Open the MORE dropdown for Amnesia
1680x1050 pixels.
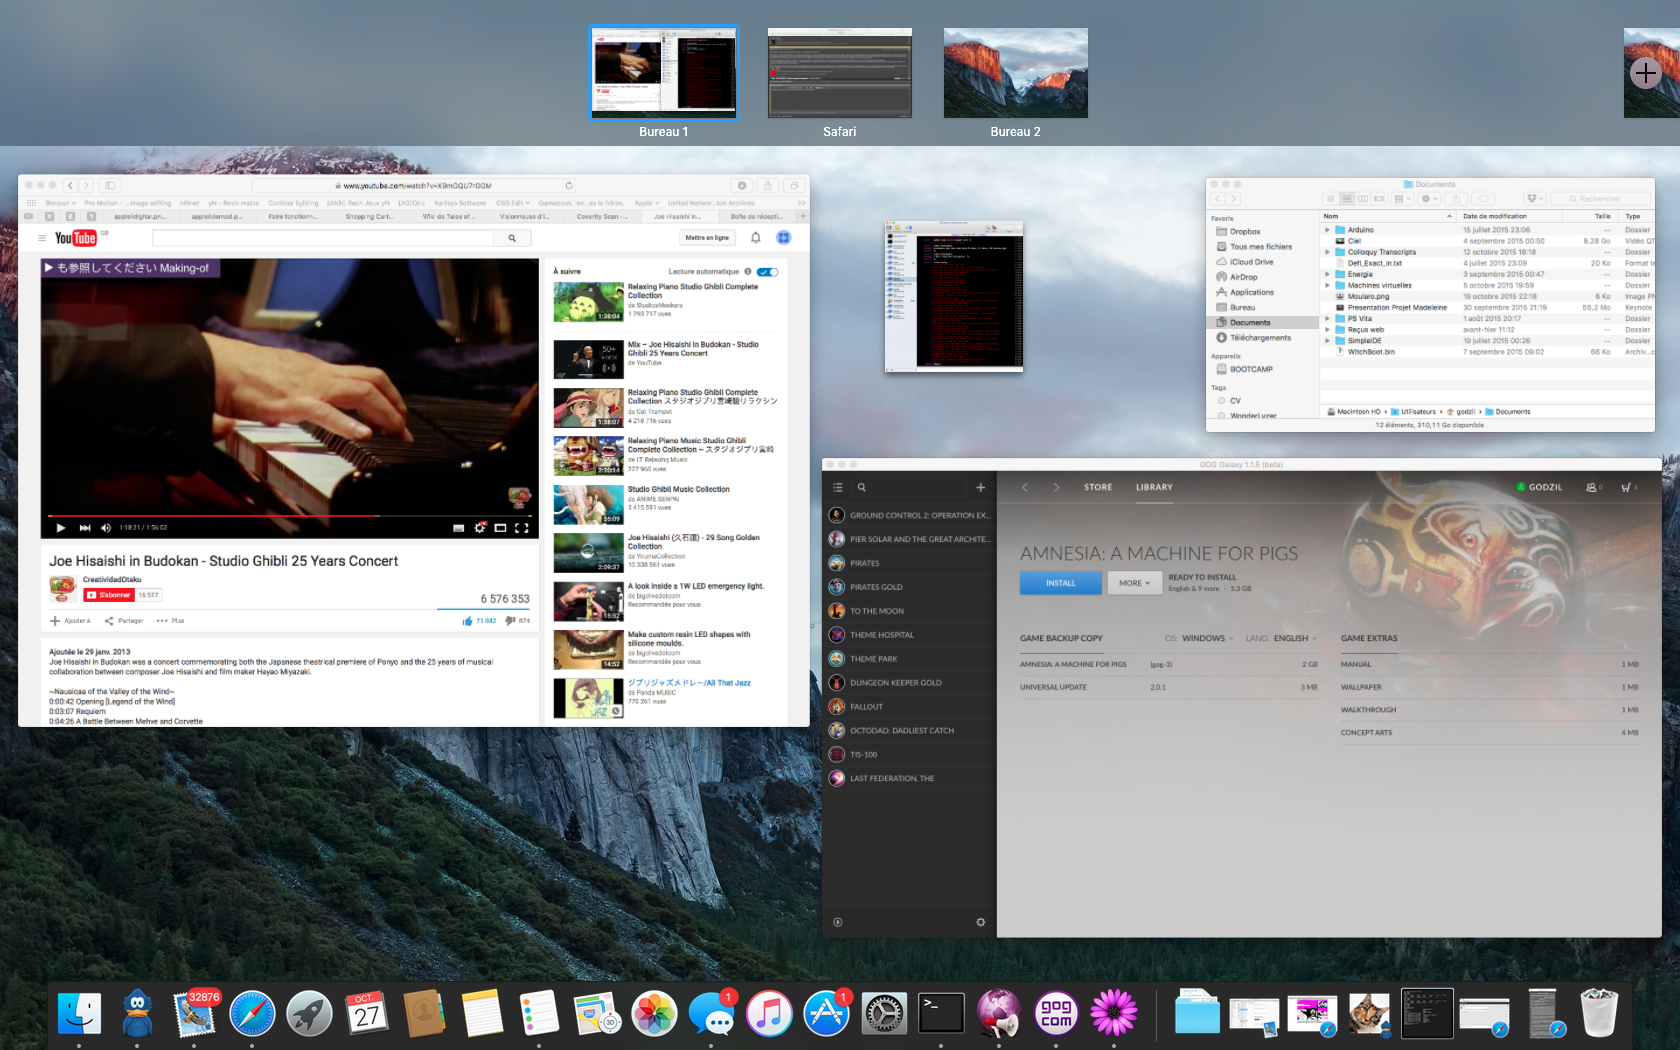pyautogui.click(x=1134, y=583)
